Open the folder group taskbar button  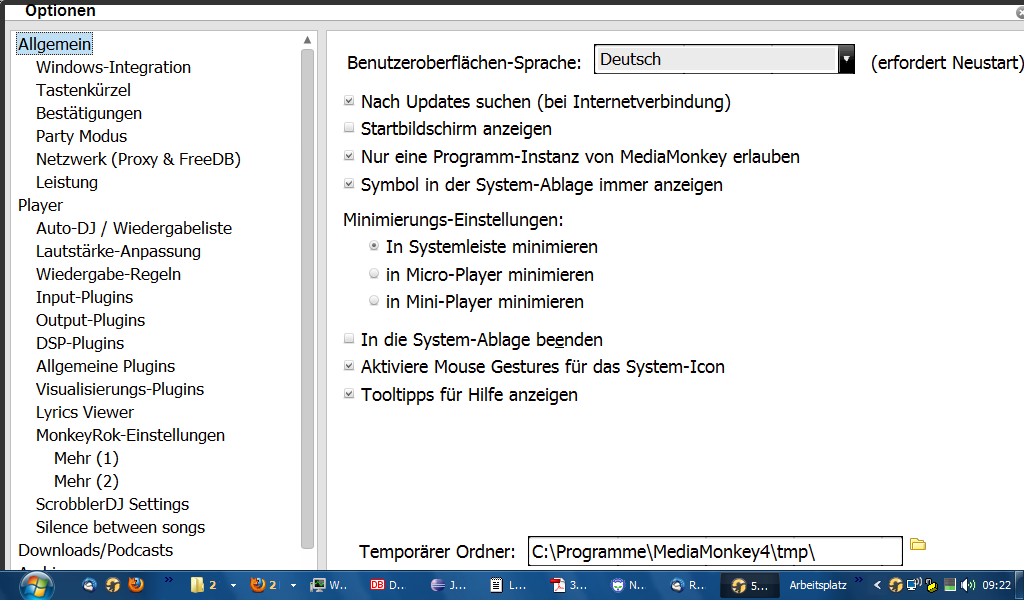pyautogui.click(x=204, y=585)
